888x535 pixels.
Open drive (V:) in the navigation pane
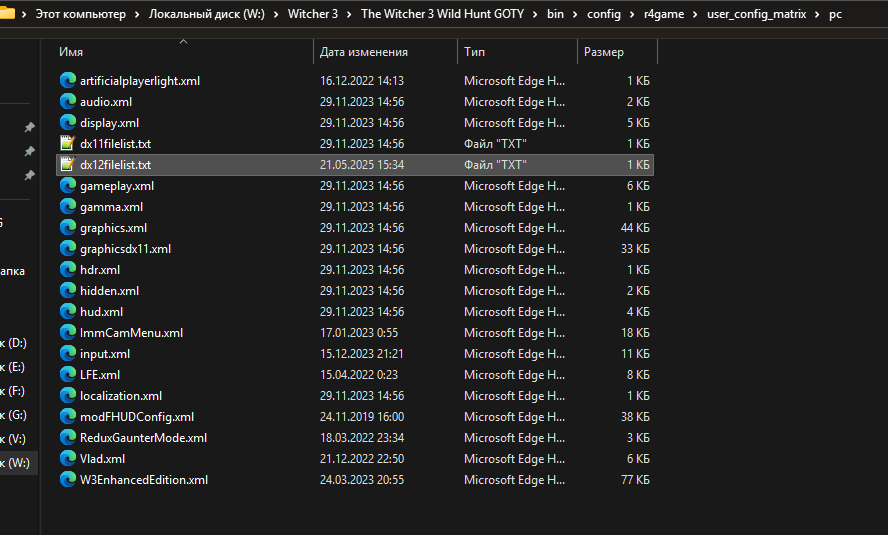tap(14, 439)
